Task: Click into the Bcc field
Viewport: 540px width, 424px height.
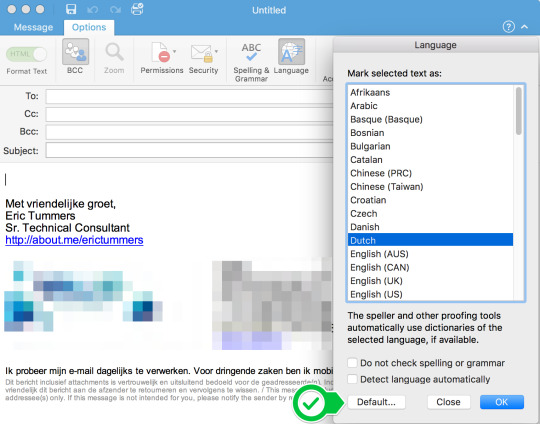Action: (189, 132)
